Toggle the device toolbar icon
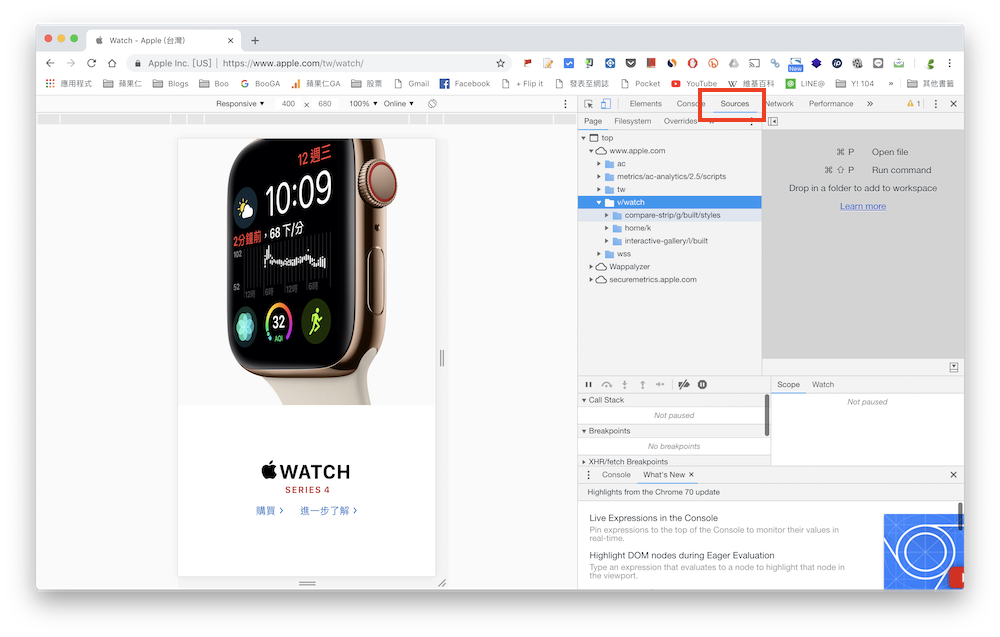This screenshot has width=1000, height=637. pyautogui.click(x=605, y=104)
